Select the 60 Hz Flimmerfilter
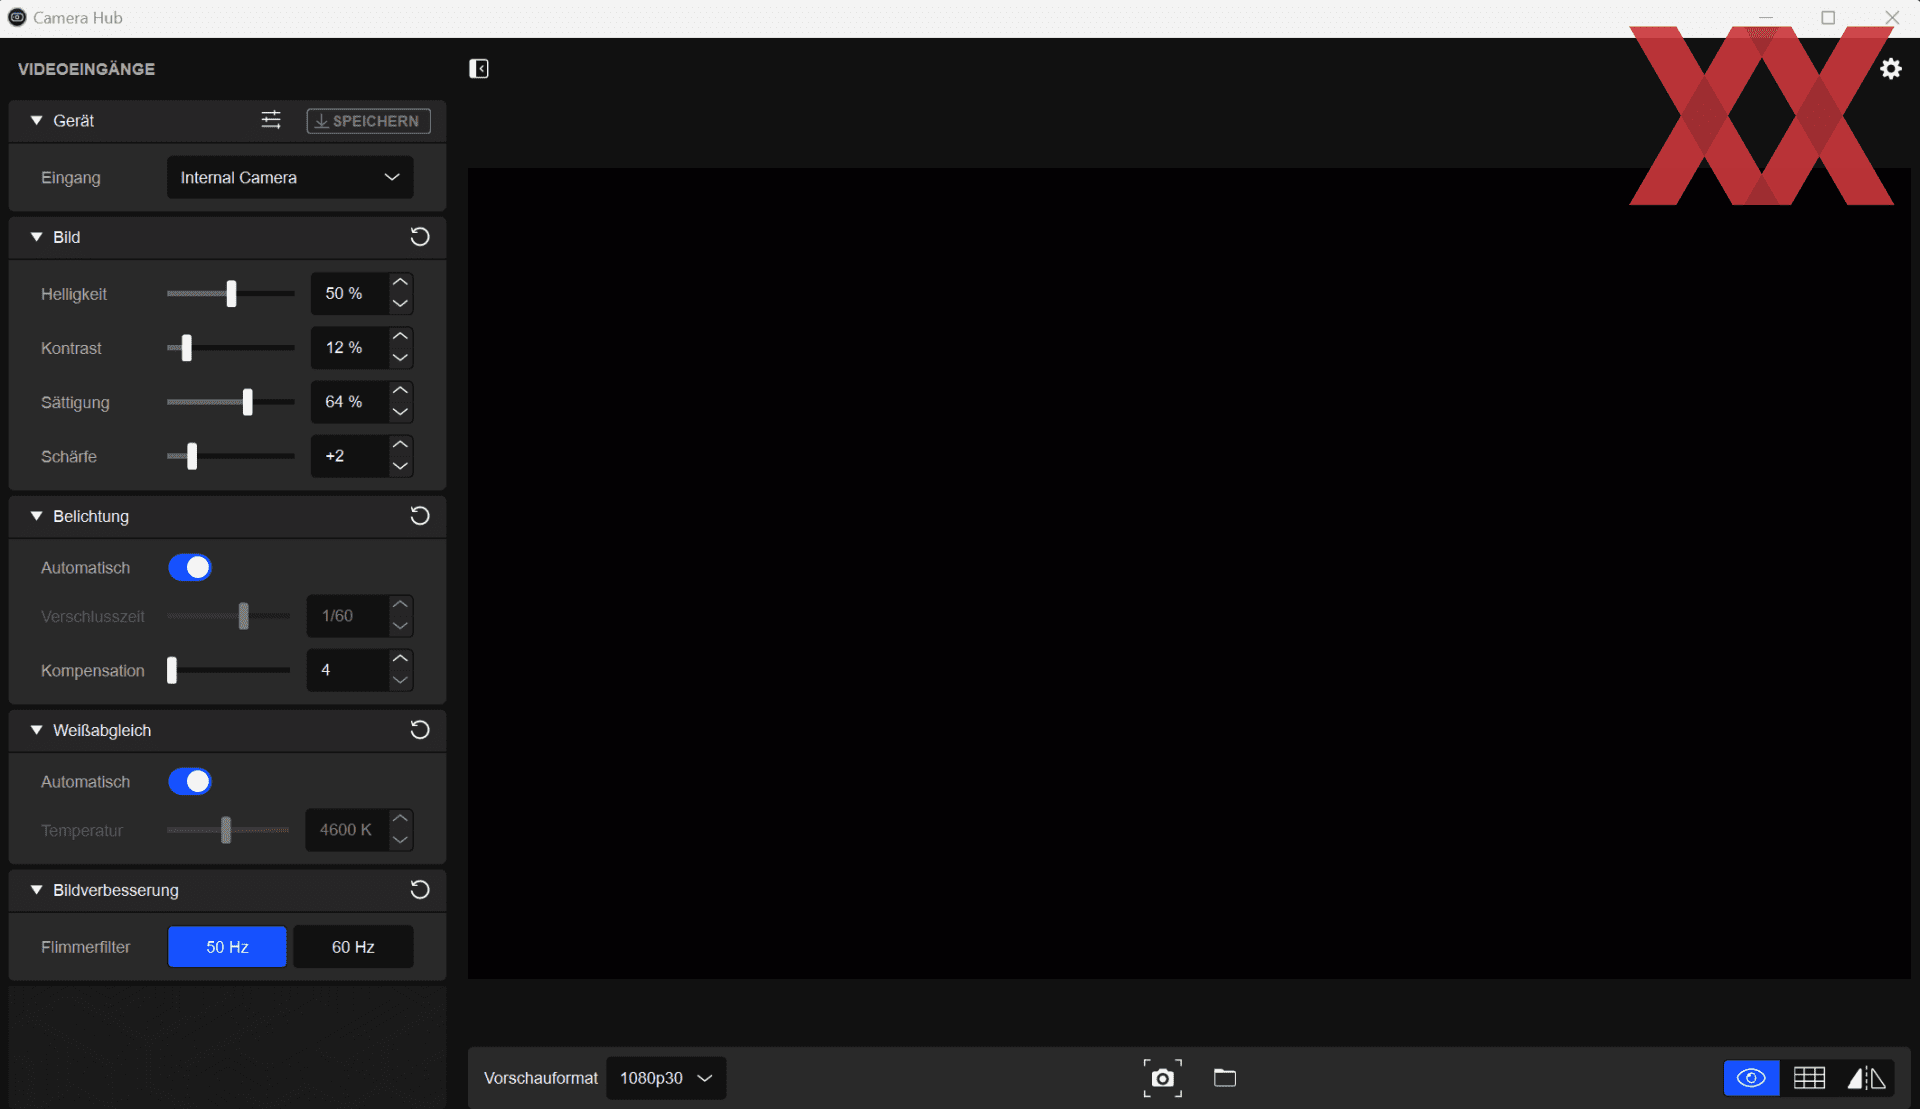Viewport: 1920px width, 1109px height. [x=353, y=946]
